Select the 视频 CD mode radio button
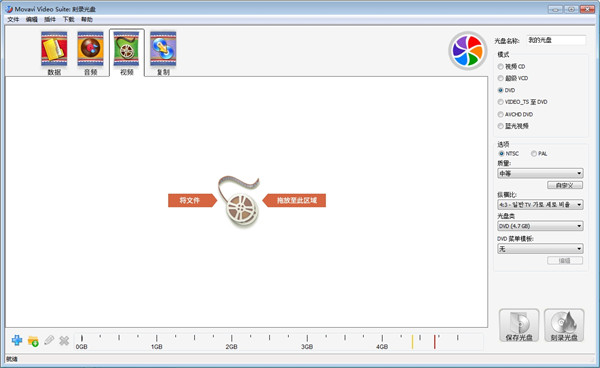The width and height of the screenshot is (600, 368). (x=501, y=67)
